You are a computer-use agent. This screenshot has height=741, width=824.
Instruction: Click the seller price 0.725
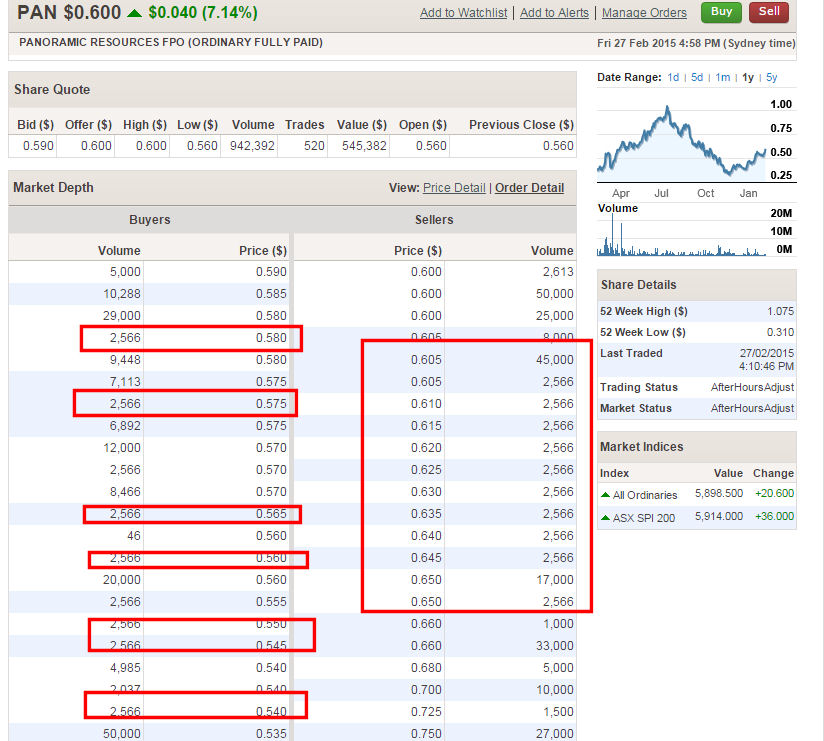point(426,712)
